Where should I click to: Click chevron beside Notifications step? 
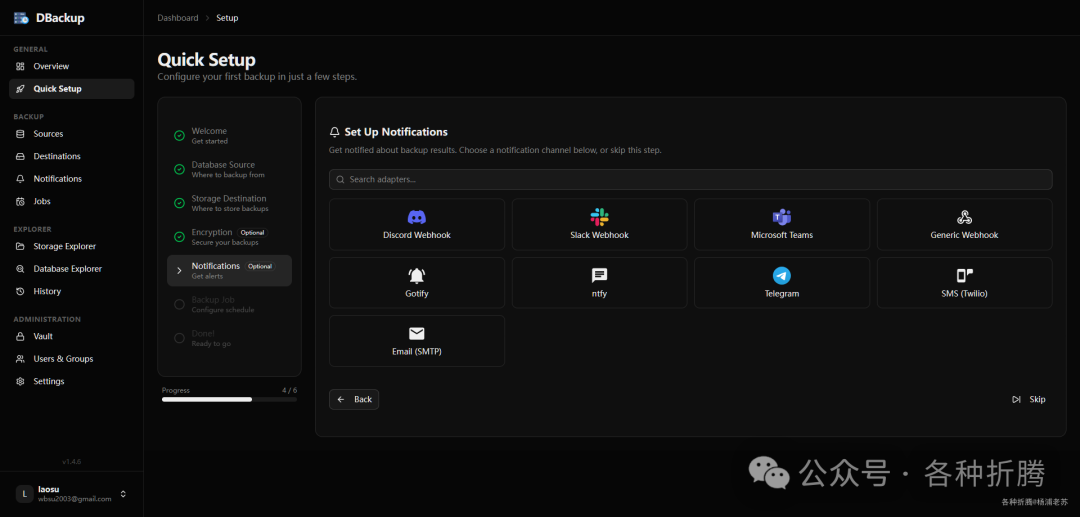coord(179,271)
